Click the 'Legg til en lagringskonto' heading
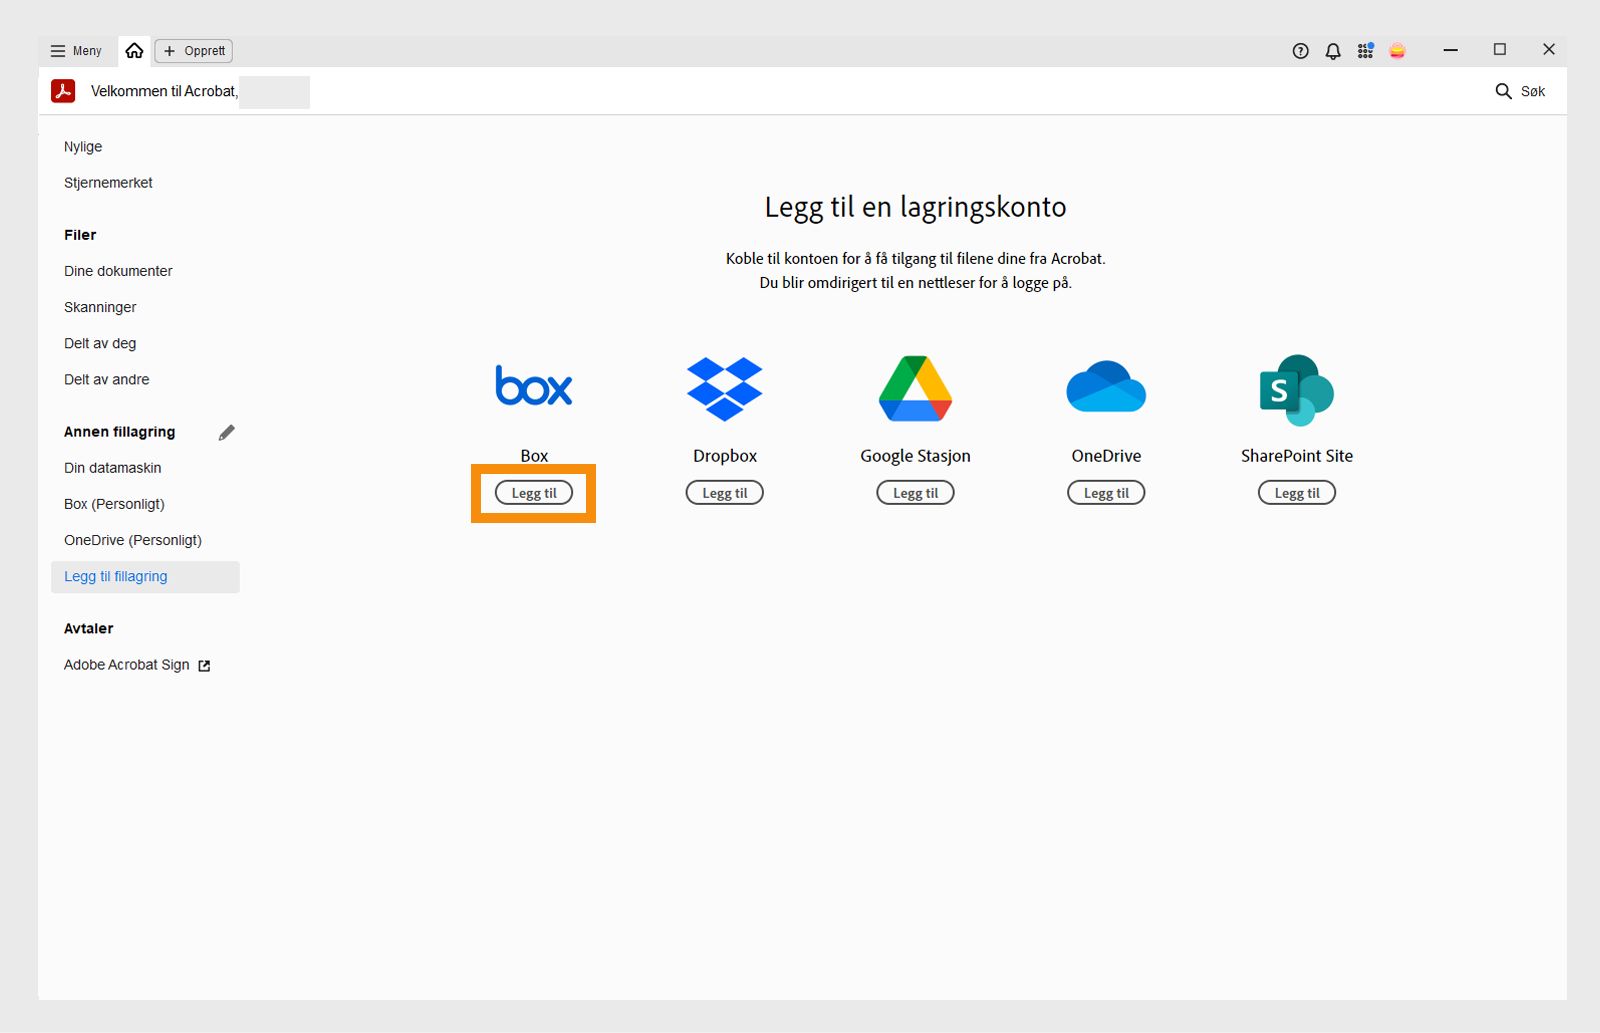 click(x=916, y=207)
